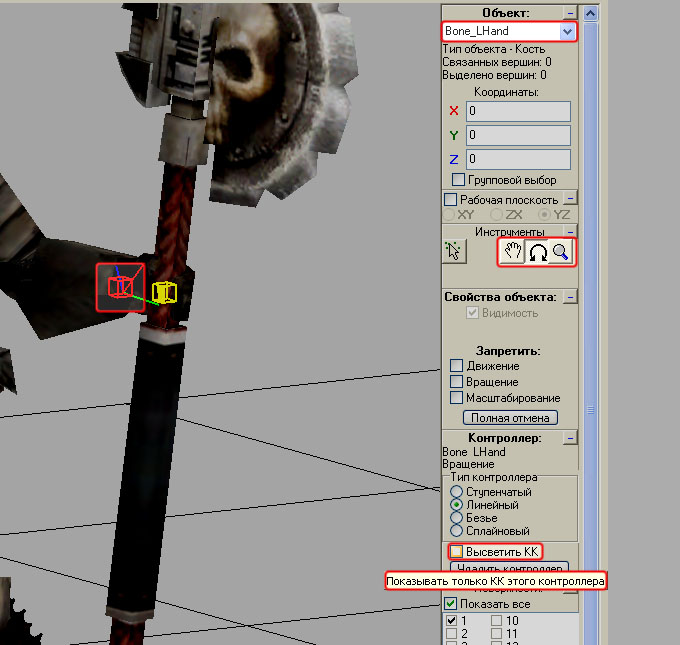
Task: Activate the hand pan tool
Action: [513, 252]
